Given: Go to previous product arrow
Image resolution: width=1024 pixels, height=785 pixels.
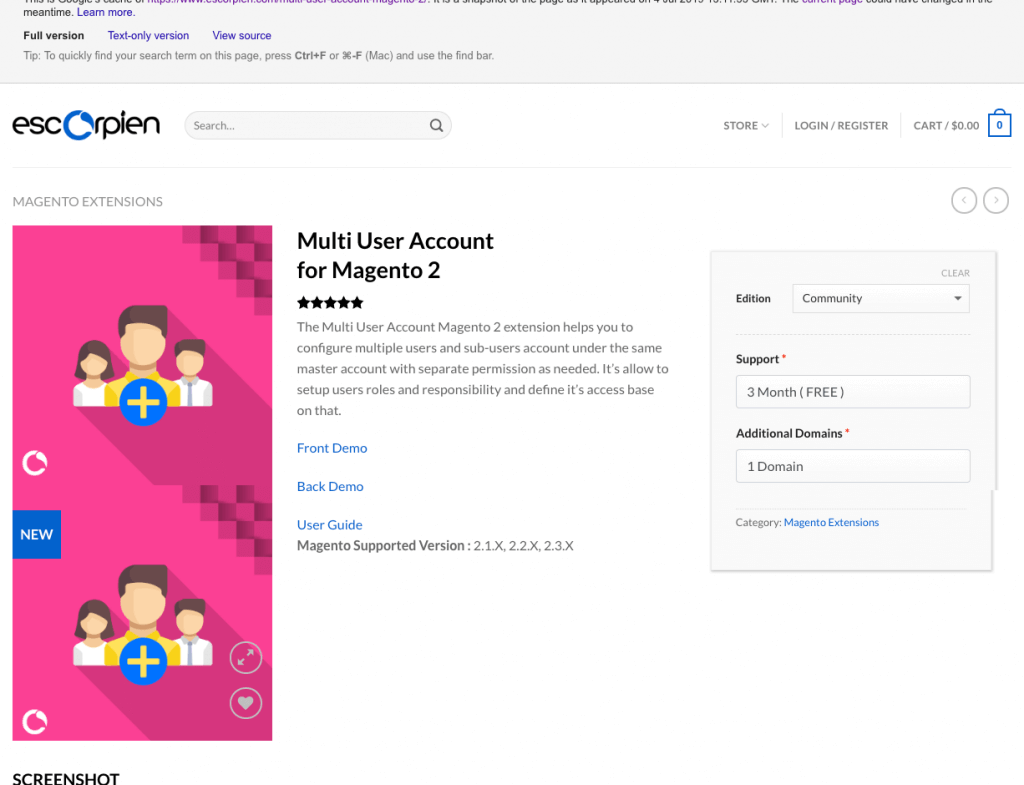Looking at the screenshot, I should click(964, 201).
